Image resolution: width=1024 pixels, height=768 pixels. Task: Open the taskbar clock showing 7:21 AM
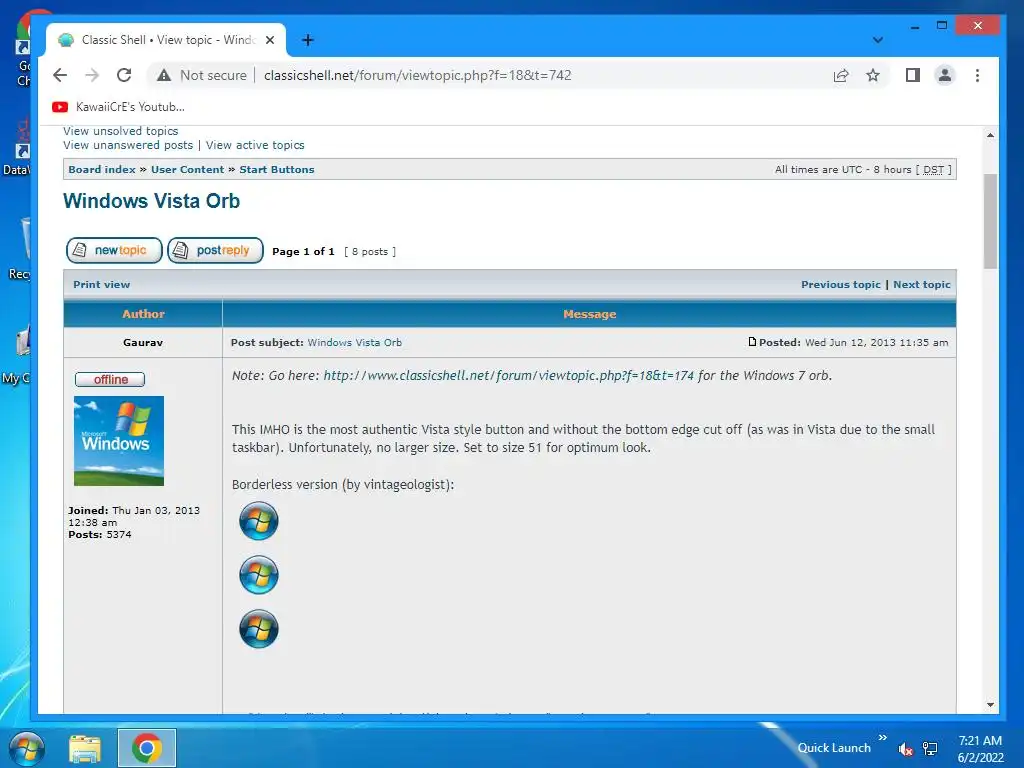point(980,748)
